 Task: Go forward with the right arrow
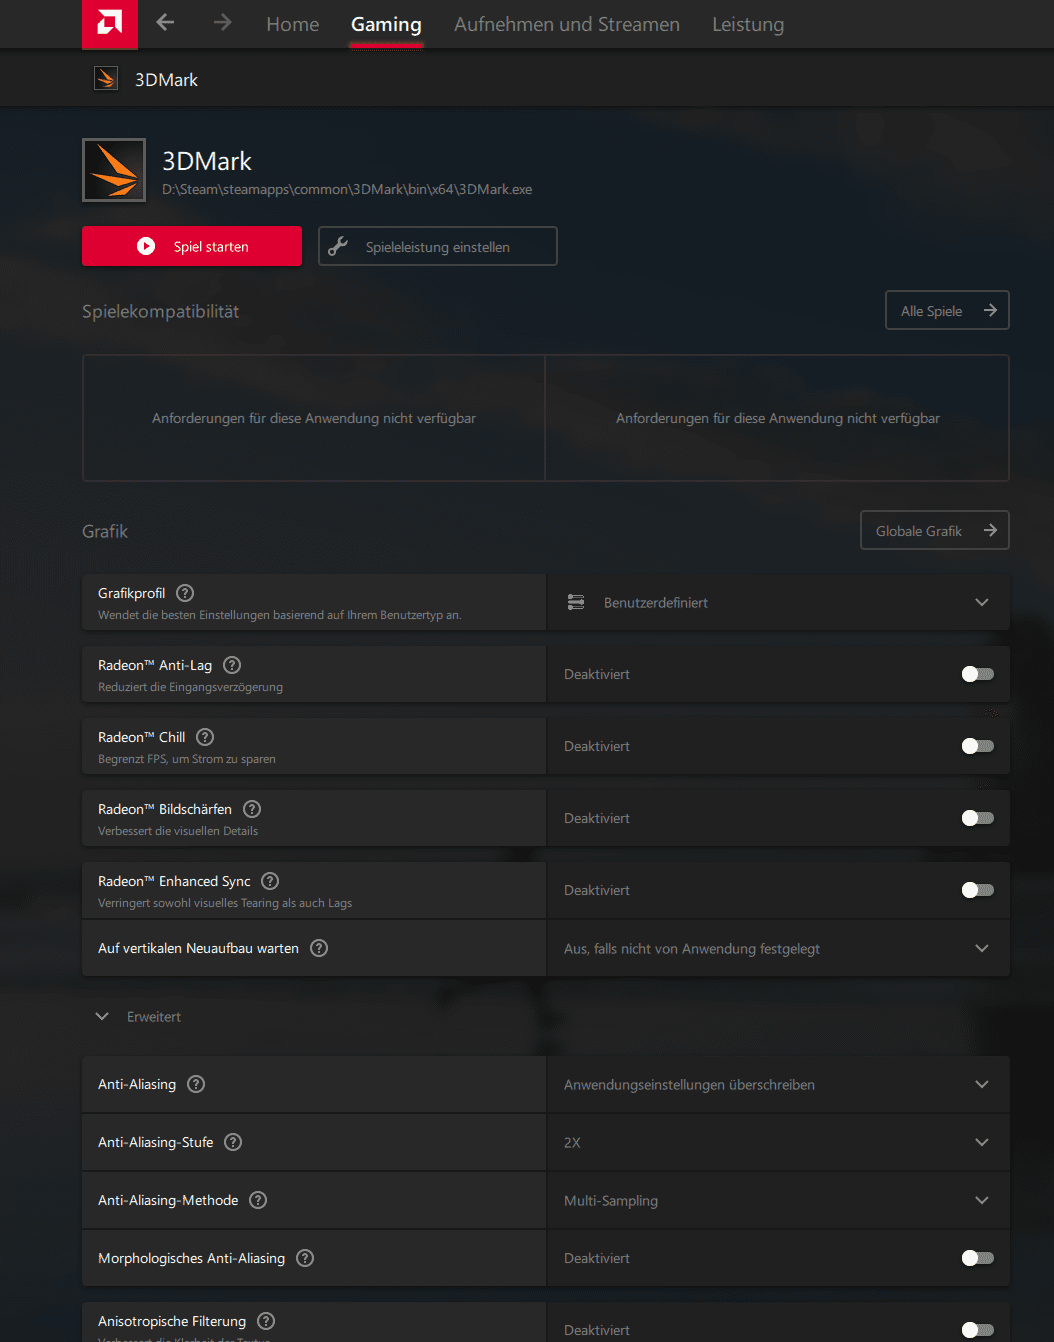(x=222, y=22)
